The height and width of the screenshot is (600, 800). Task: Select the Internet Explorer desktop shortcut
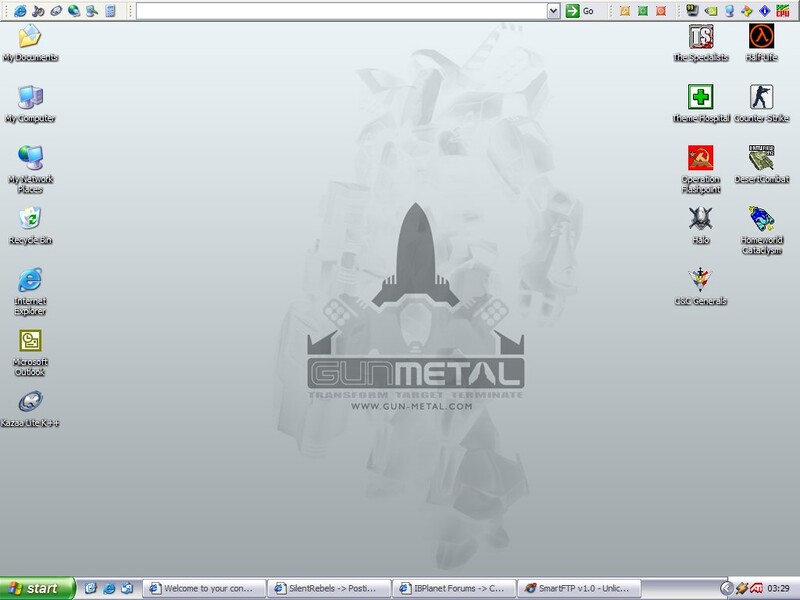30,291
